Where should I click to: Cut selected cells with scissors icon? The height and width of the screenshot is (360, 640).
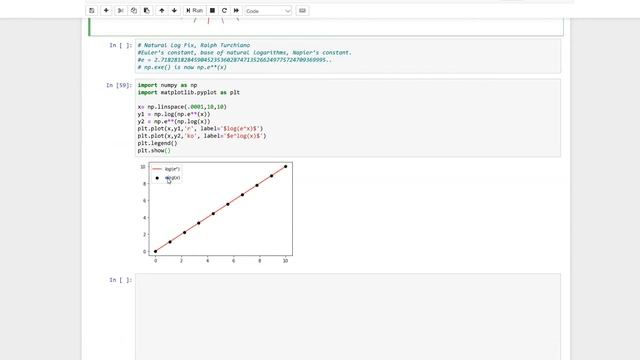(x=120, y=11)
